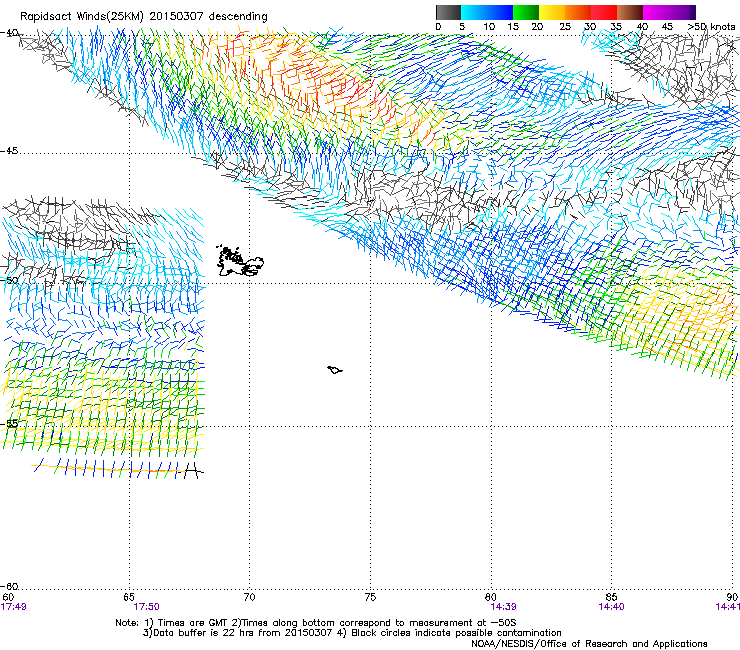Click the purple time label '17:50'
The image size is (740, 650).
pyautogui.click(x=146, y=607)
